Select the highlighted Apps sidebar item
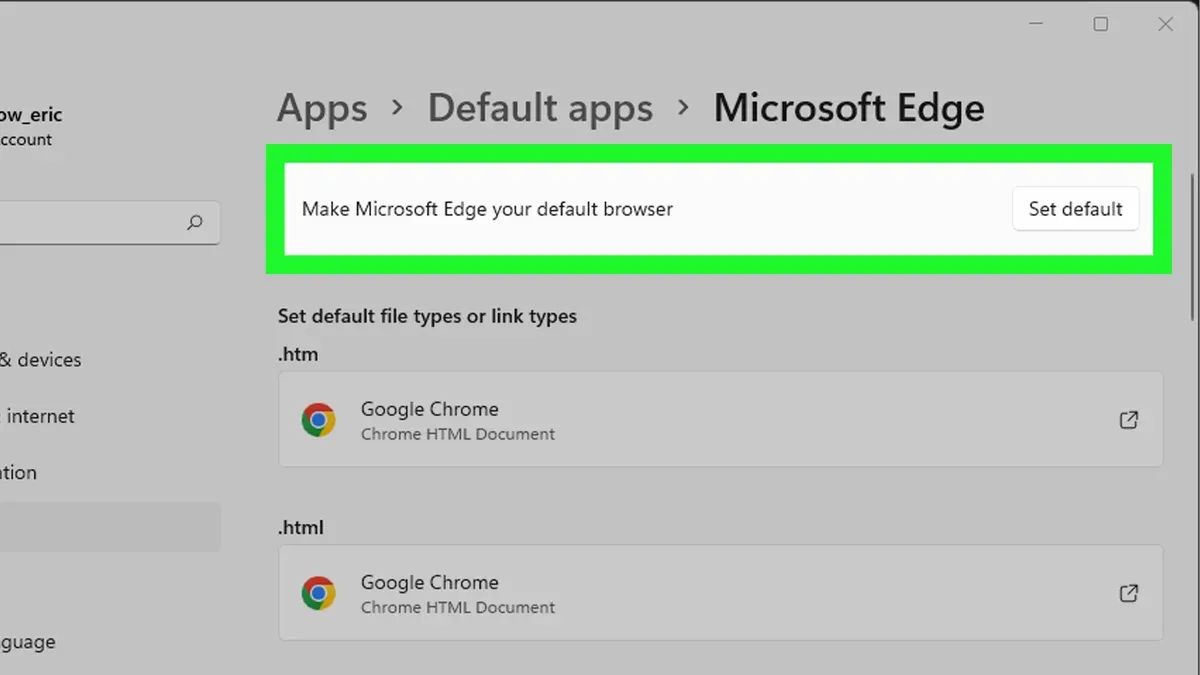The image size is (1200, 675). (x=110, y=527)
